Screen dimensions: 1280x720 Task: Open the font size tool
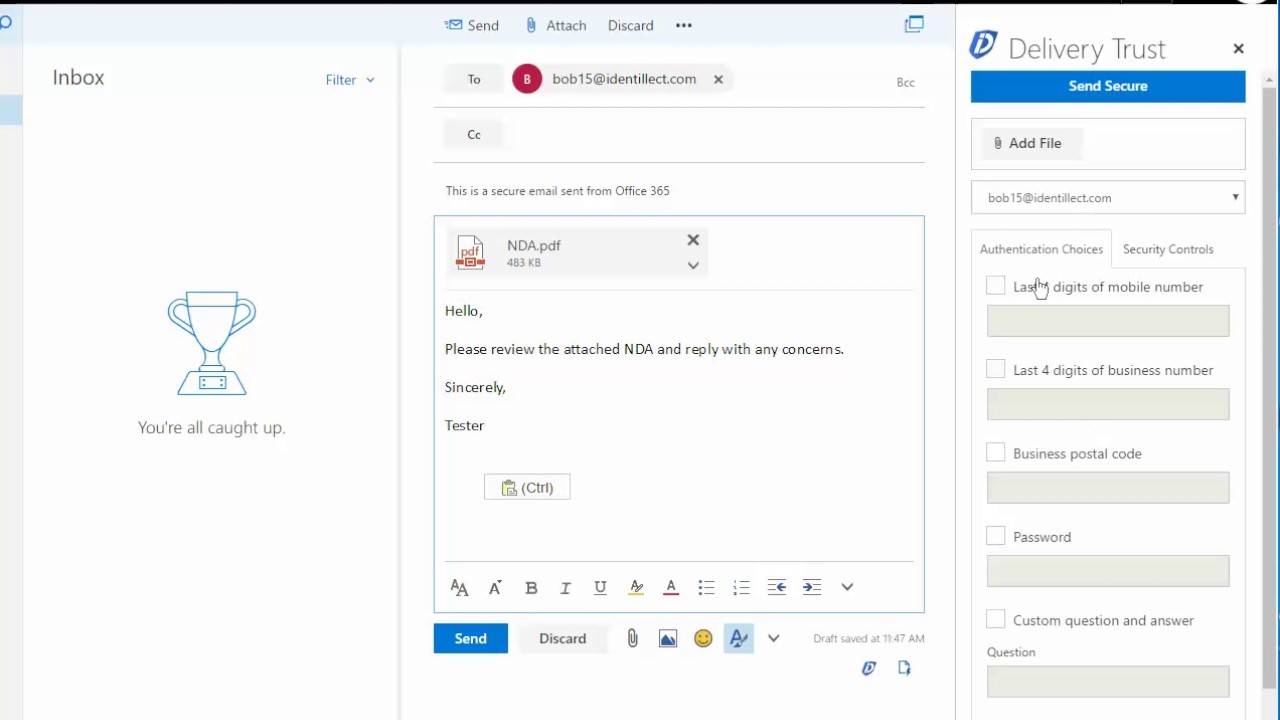pyautogui.click(x=459, y=588)
